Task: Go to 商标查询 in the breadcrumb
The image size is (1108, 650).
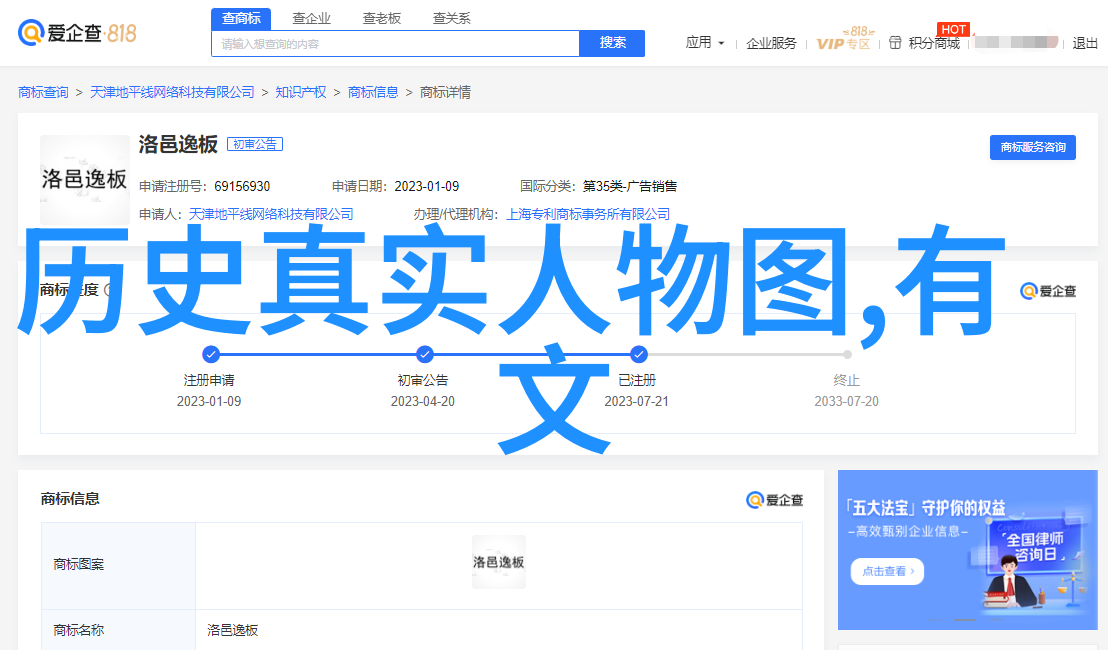Action: pyautogui.click(x=43, y=93)
